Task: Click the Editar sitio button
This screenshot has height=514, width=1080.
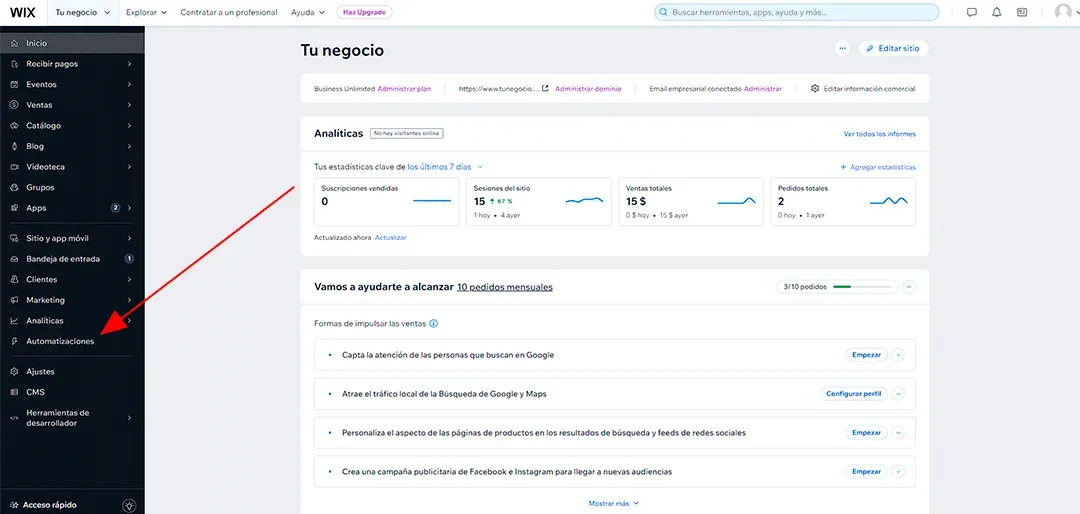Action: point(893,48)
